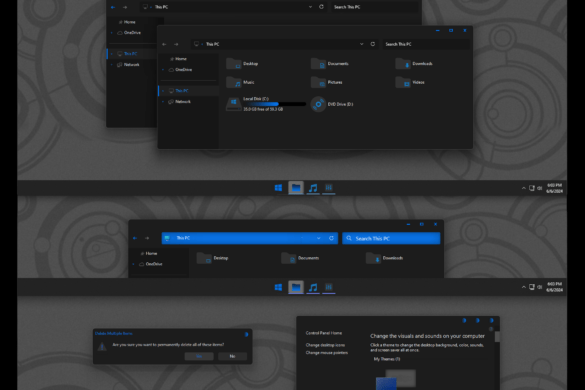Select the Local Disk (C:) drive icon
This screenshot has height=390, width=585.
click(234, 104)
